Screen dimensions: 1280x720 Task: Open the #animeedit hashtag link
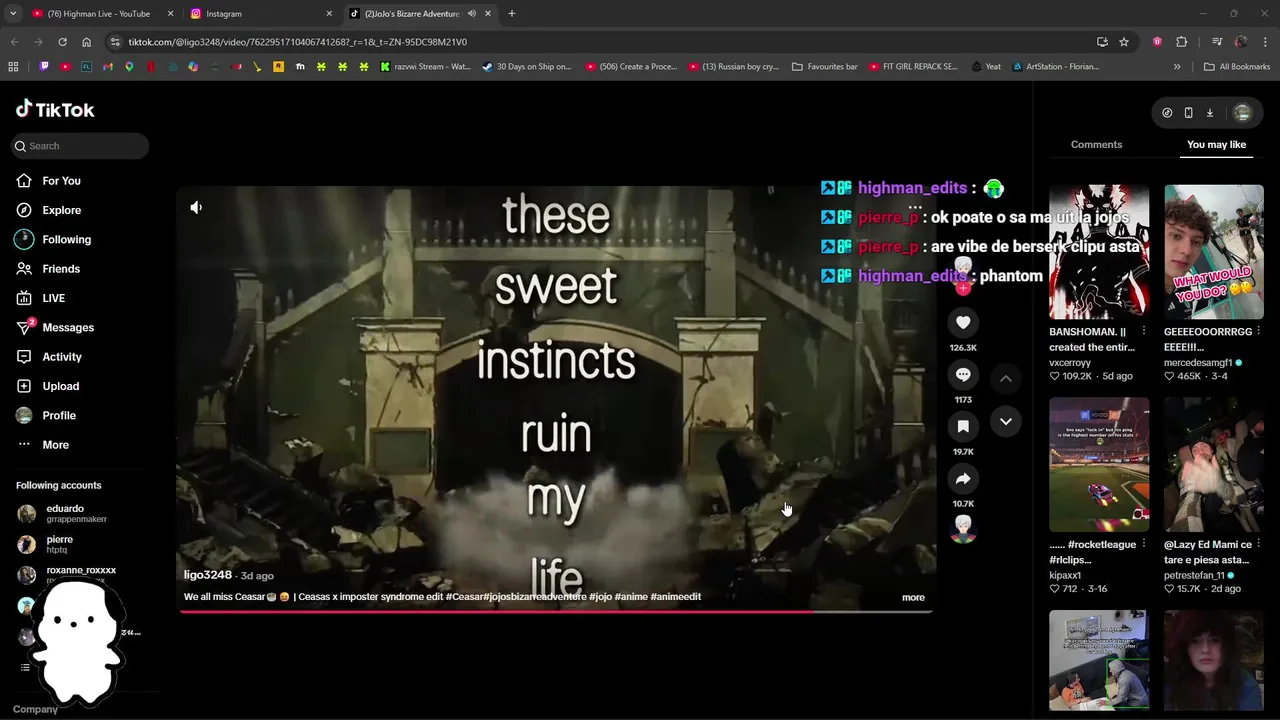[x=675, y=597]
